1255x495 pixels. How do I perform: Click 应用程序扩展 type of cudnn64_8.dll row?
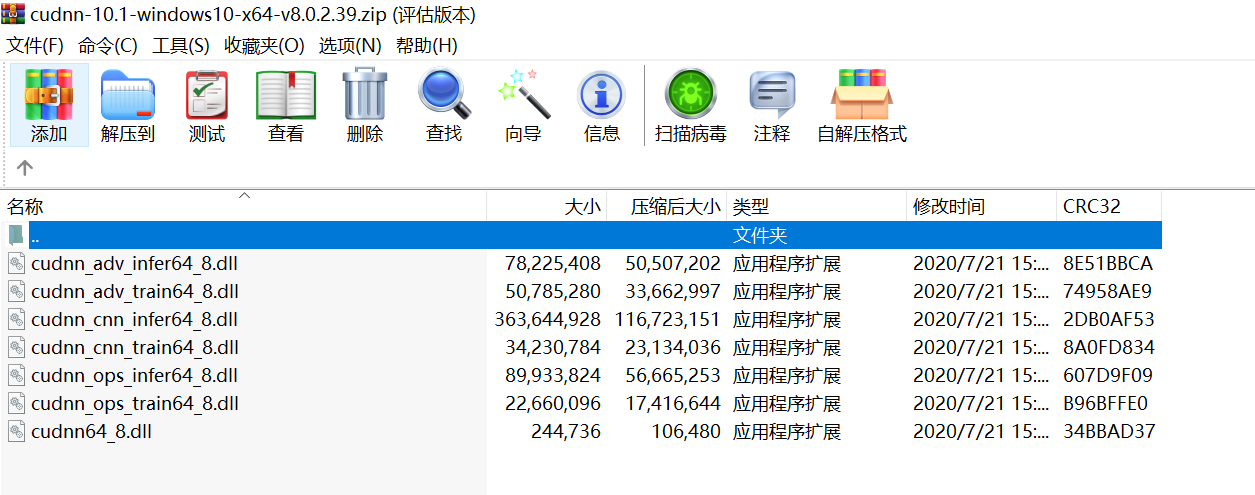click(787, 432)
